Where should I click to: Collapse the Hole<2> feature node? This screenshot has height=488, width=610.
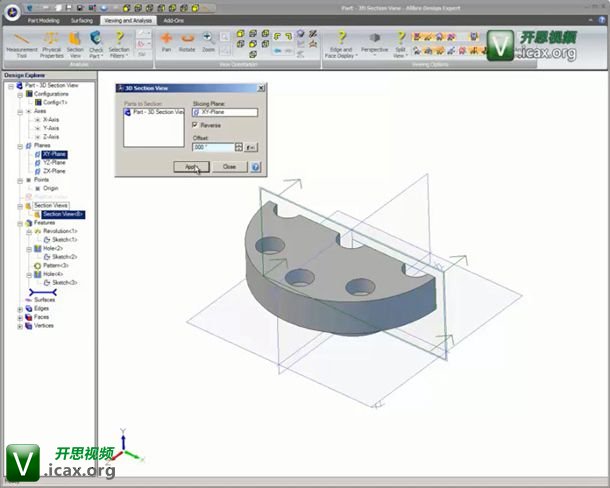pyautogui.click(x=29, y=249)
